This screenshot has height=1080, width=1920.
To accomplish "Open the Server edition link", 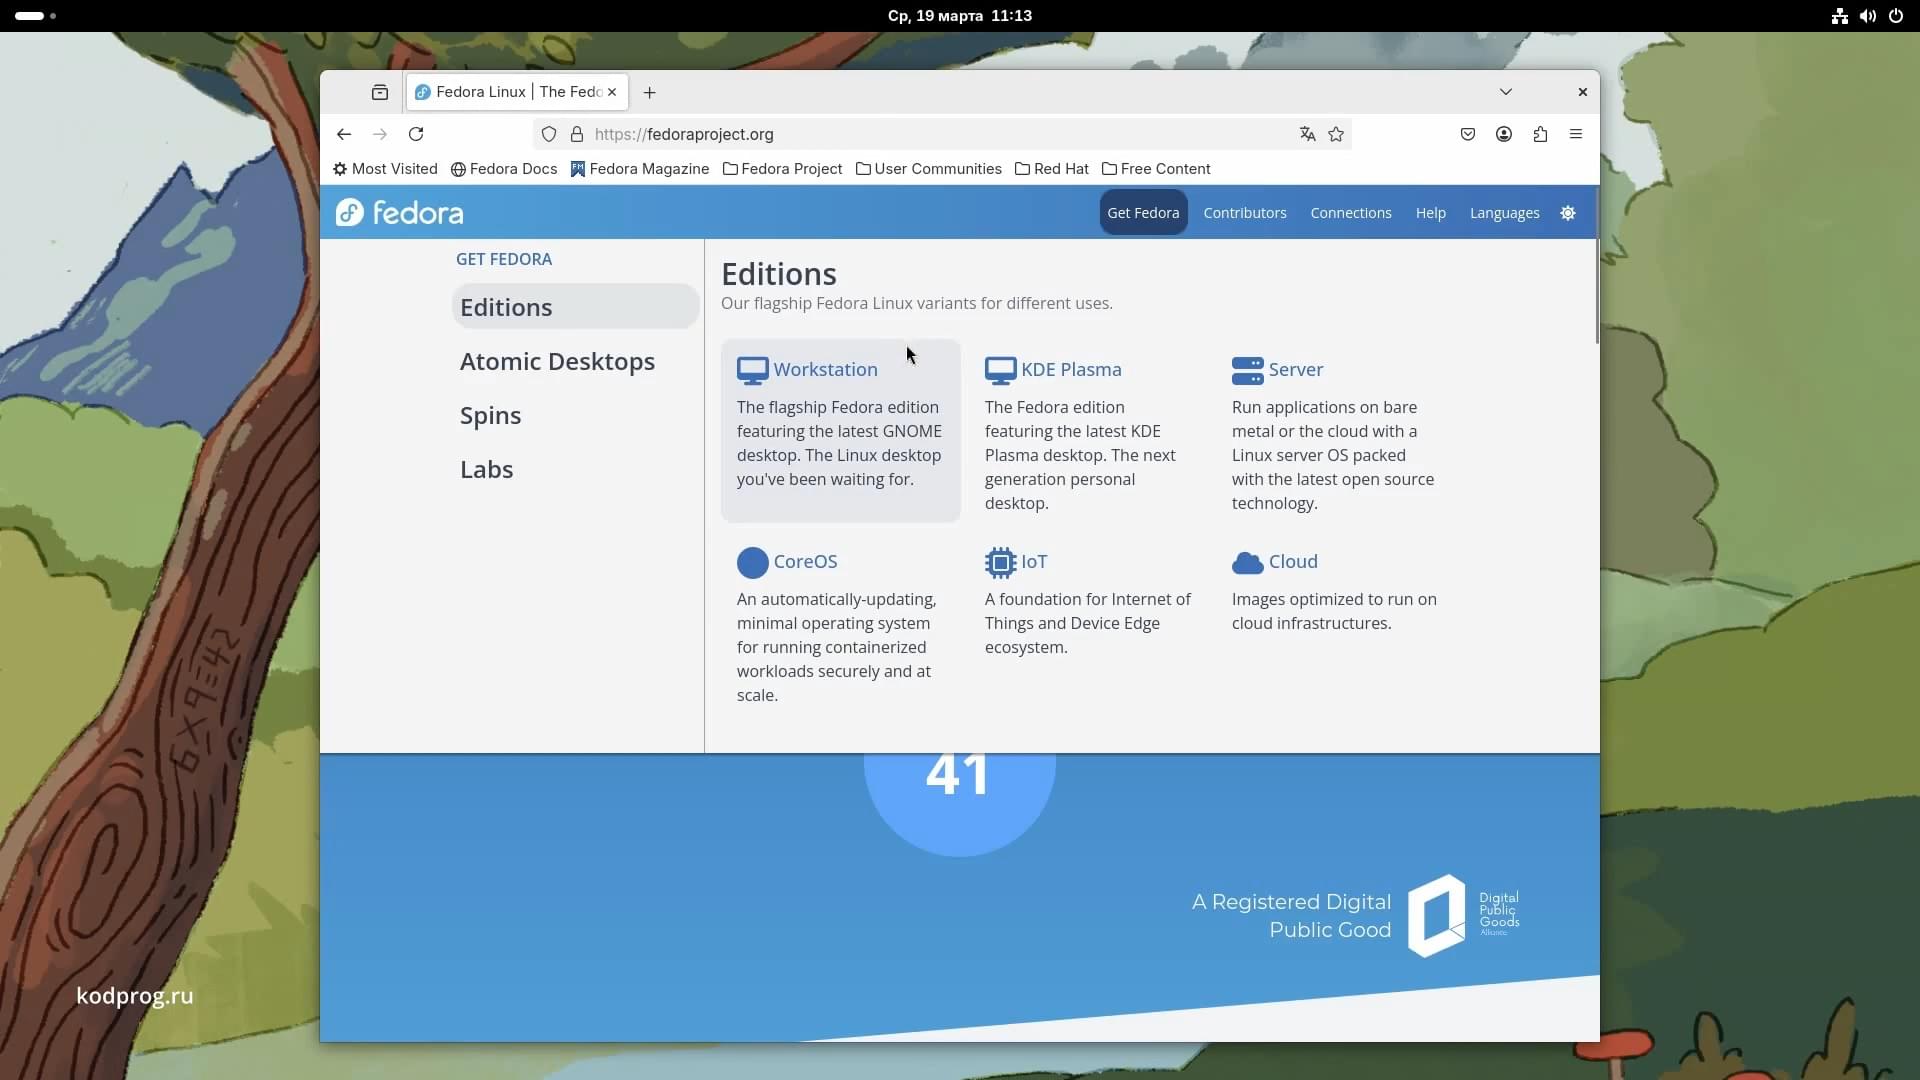I will 1296,369.
